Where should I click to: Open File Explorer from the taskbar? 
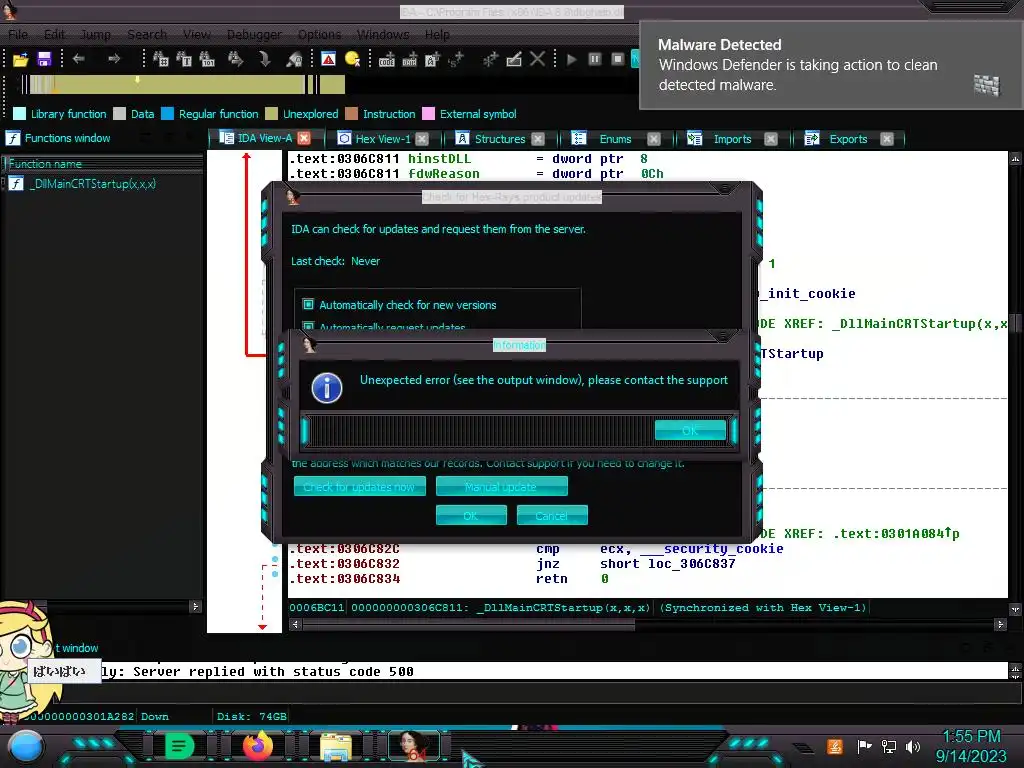point(336,746)
